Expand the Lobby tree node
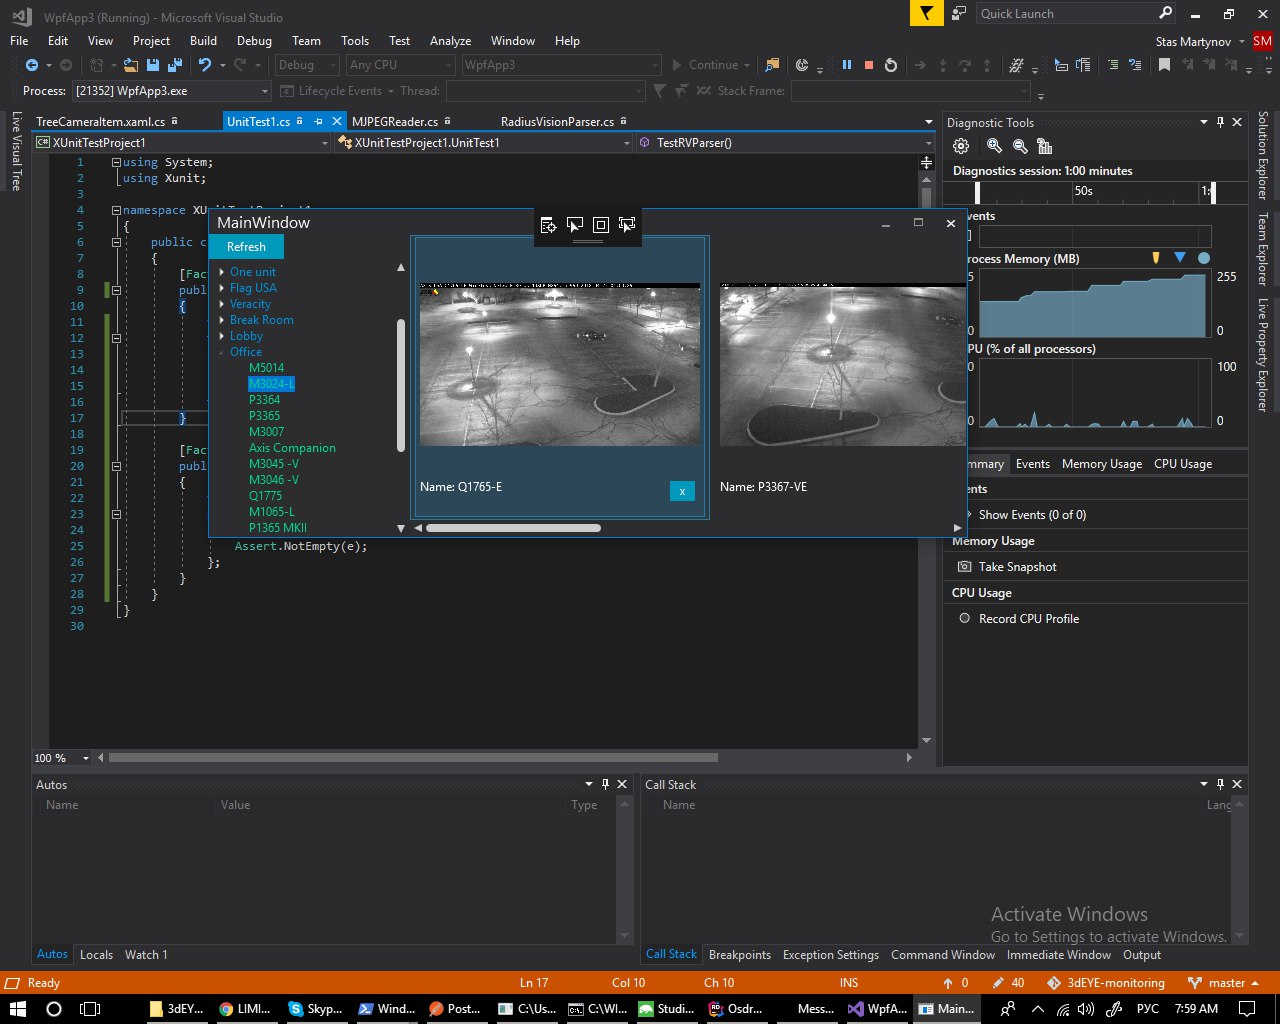Image resolution: width=1280 pixels, height=1024 pixels. coord(222,336)
